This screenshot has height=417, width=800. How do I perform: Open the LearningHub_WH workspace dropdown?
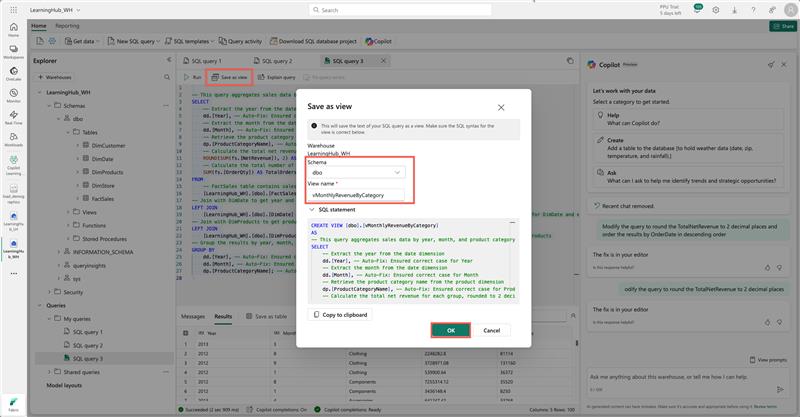55,10
